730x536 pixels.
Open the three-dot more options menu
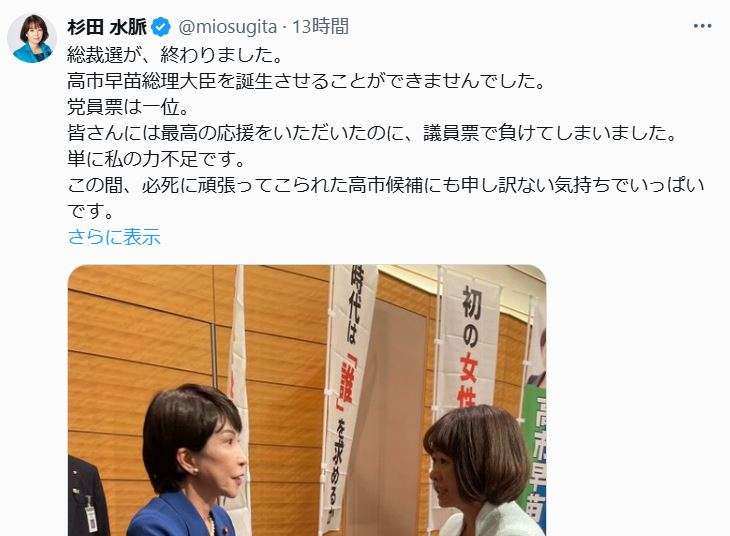tap(702, 26)
